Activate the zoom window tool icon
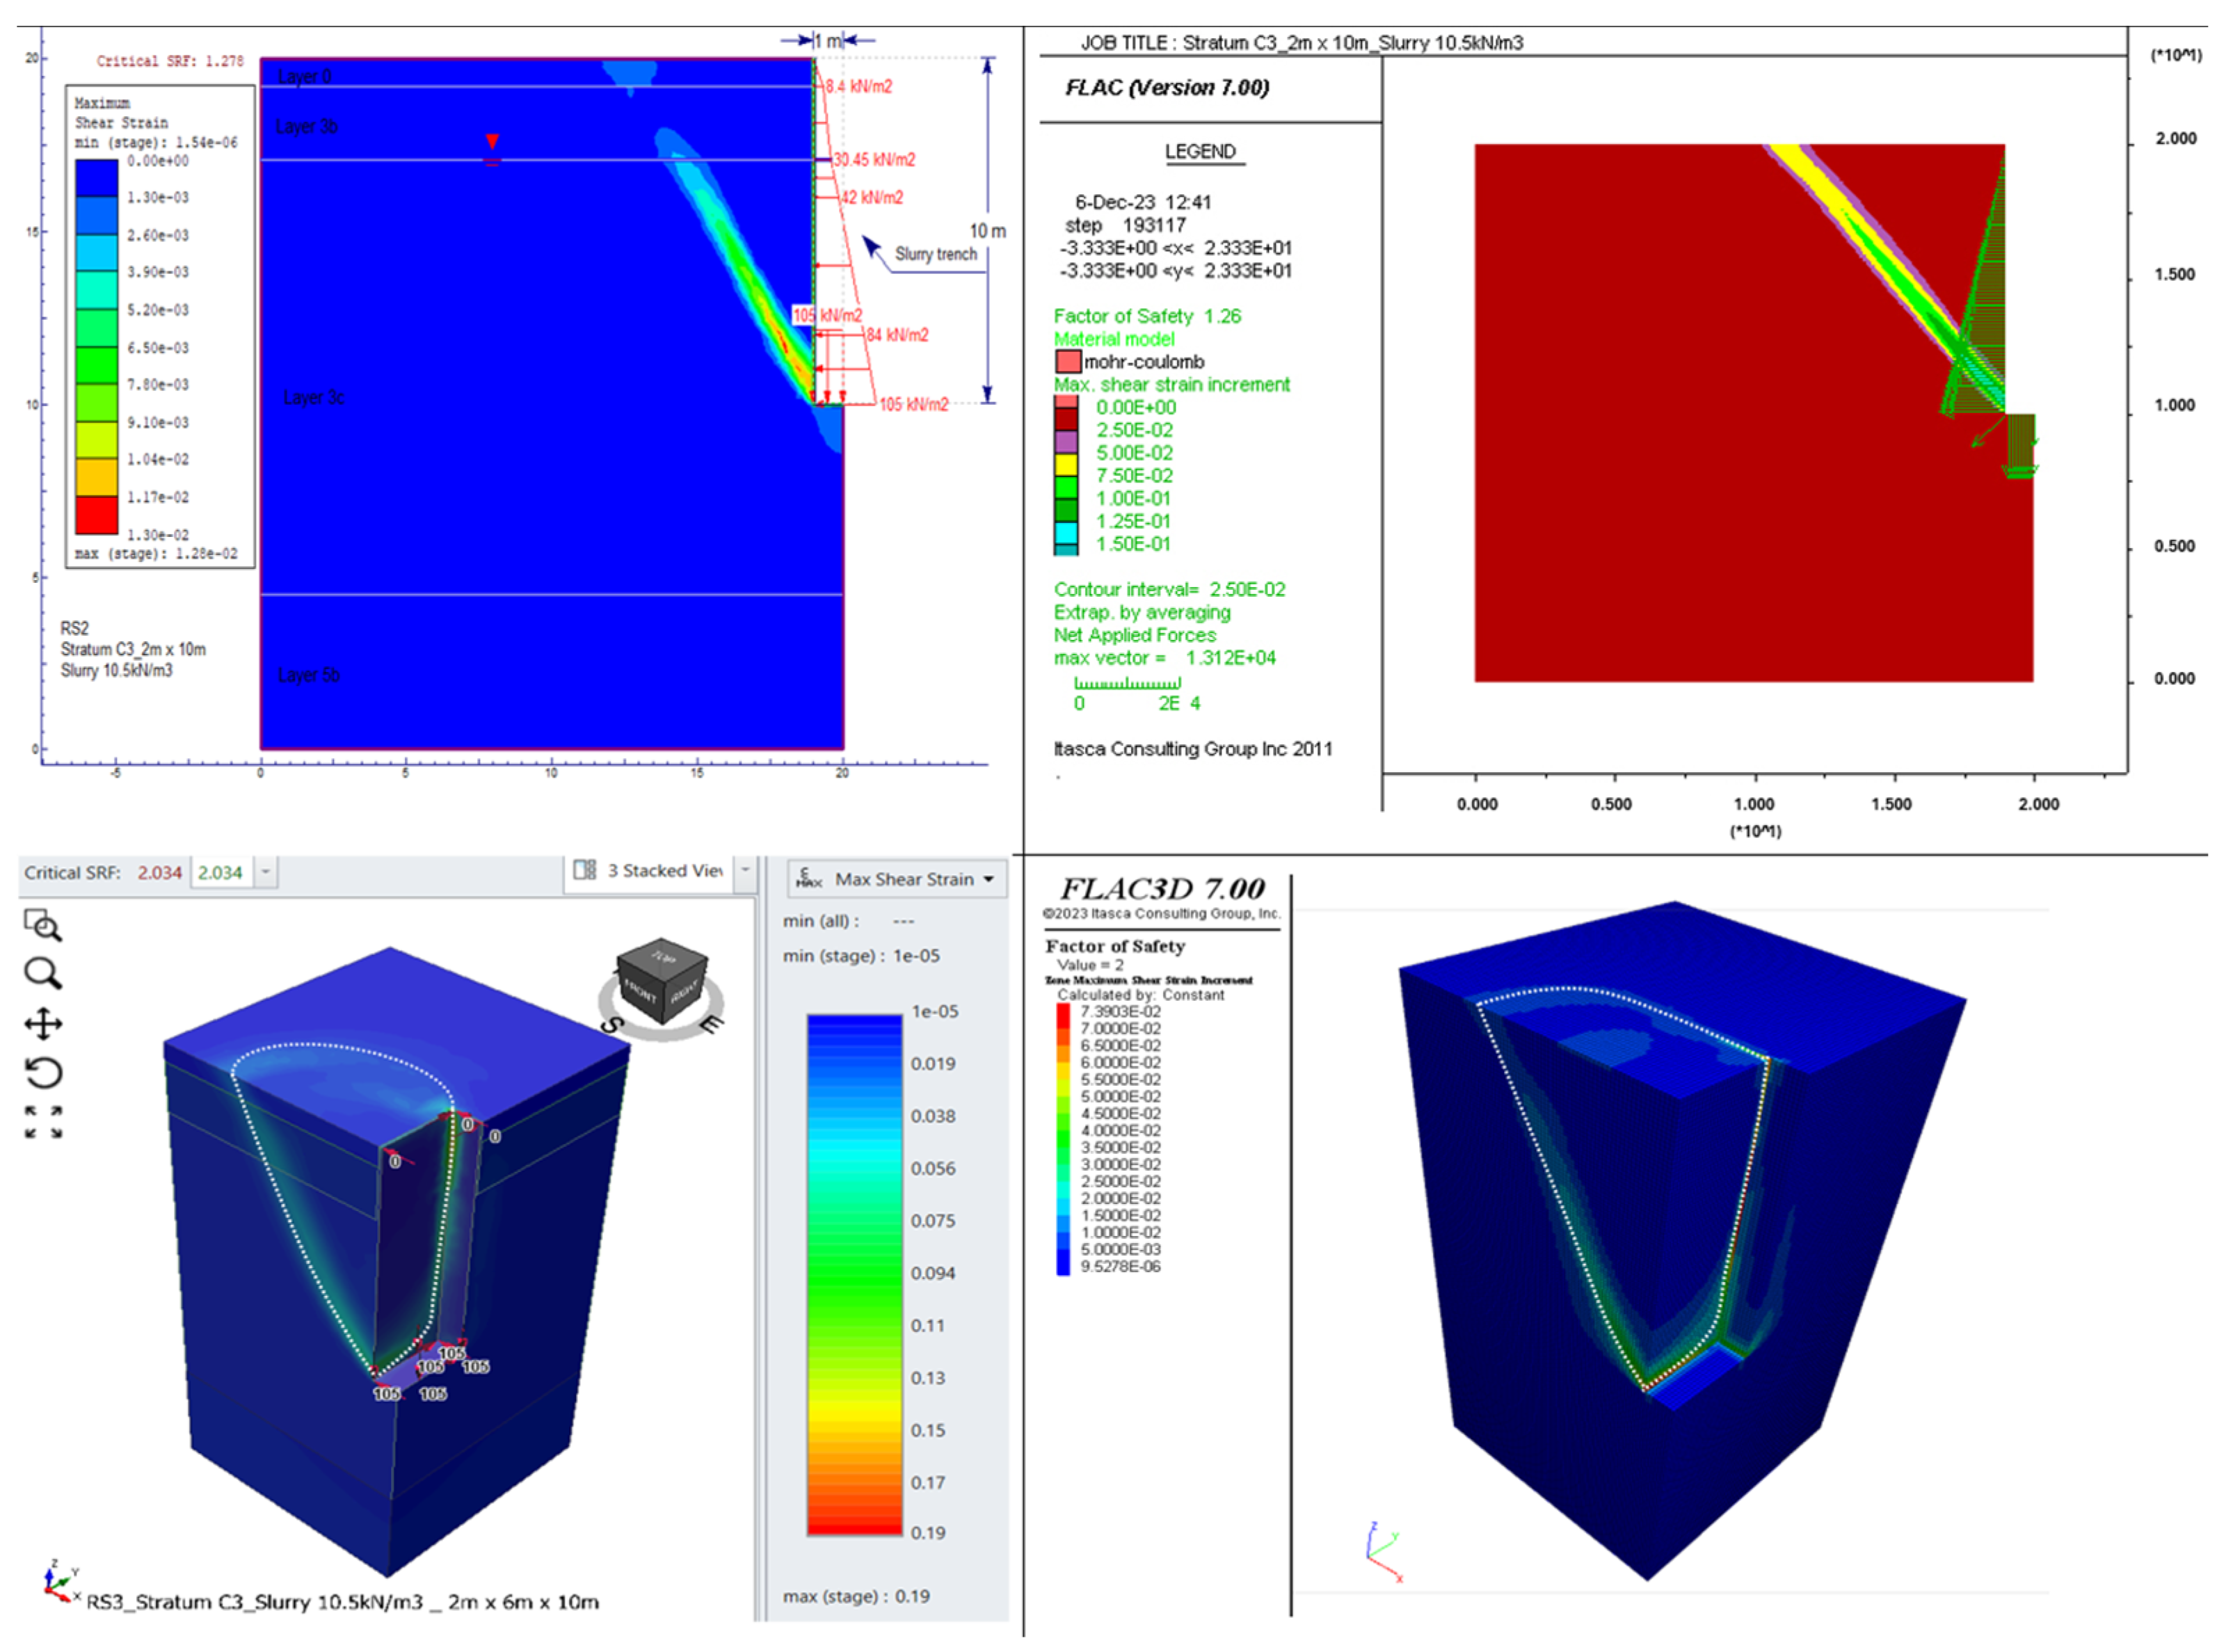This screenshot has width=2226, height=1652. [42, 925]
